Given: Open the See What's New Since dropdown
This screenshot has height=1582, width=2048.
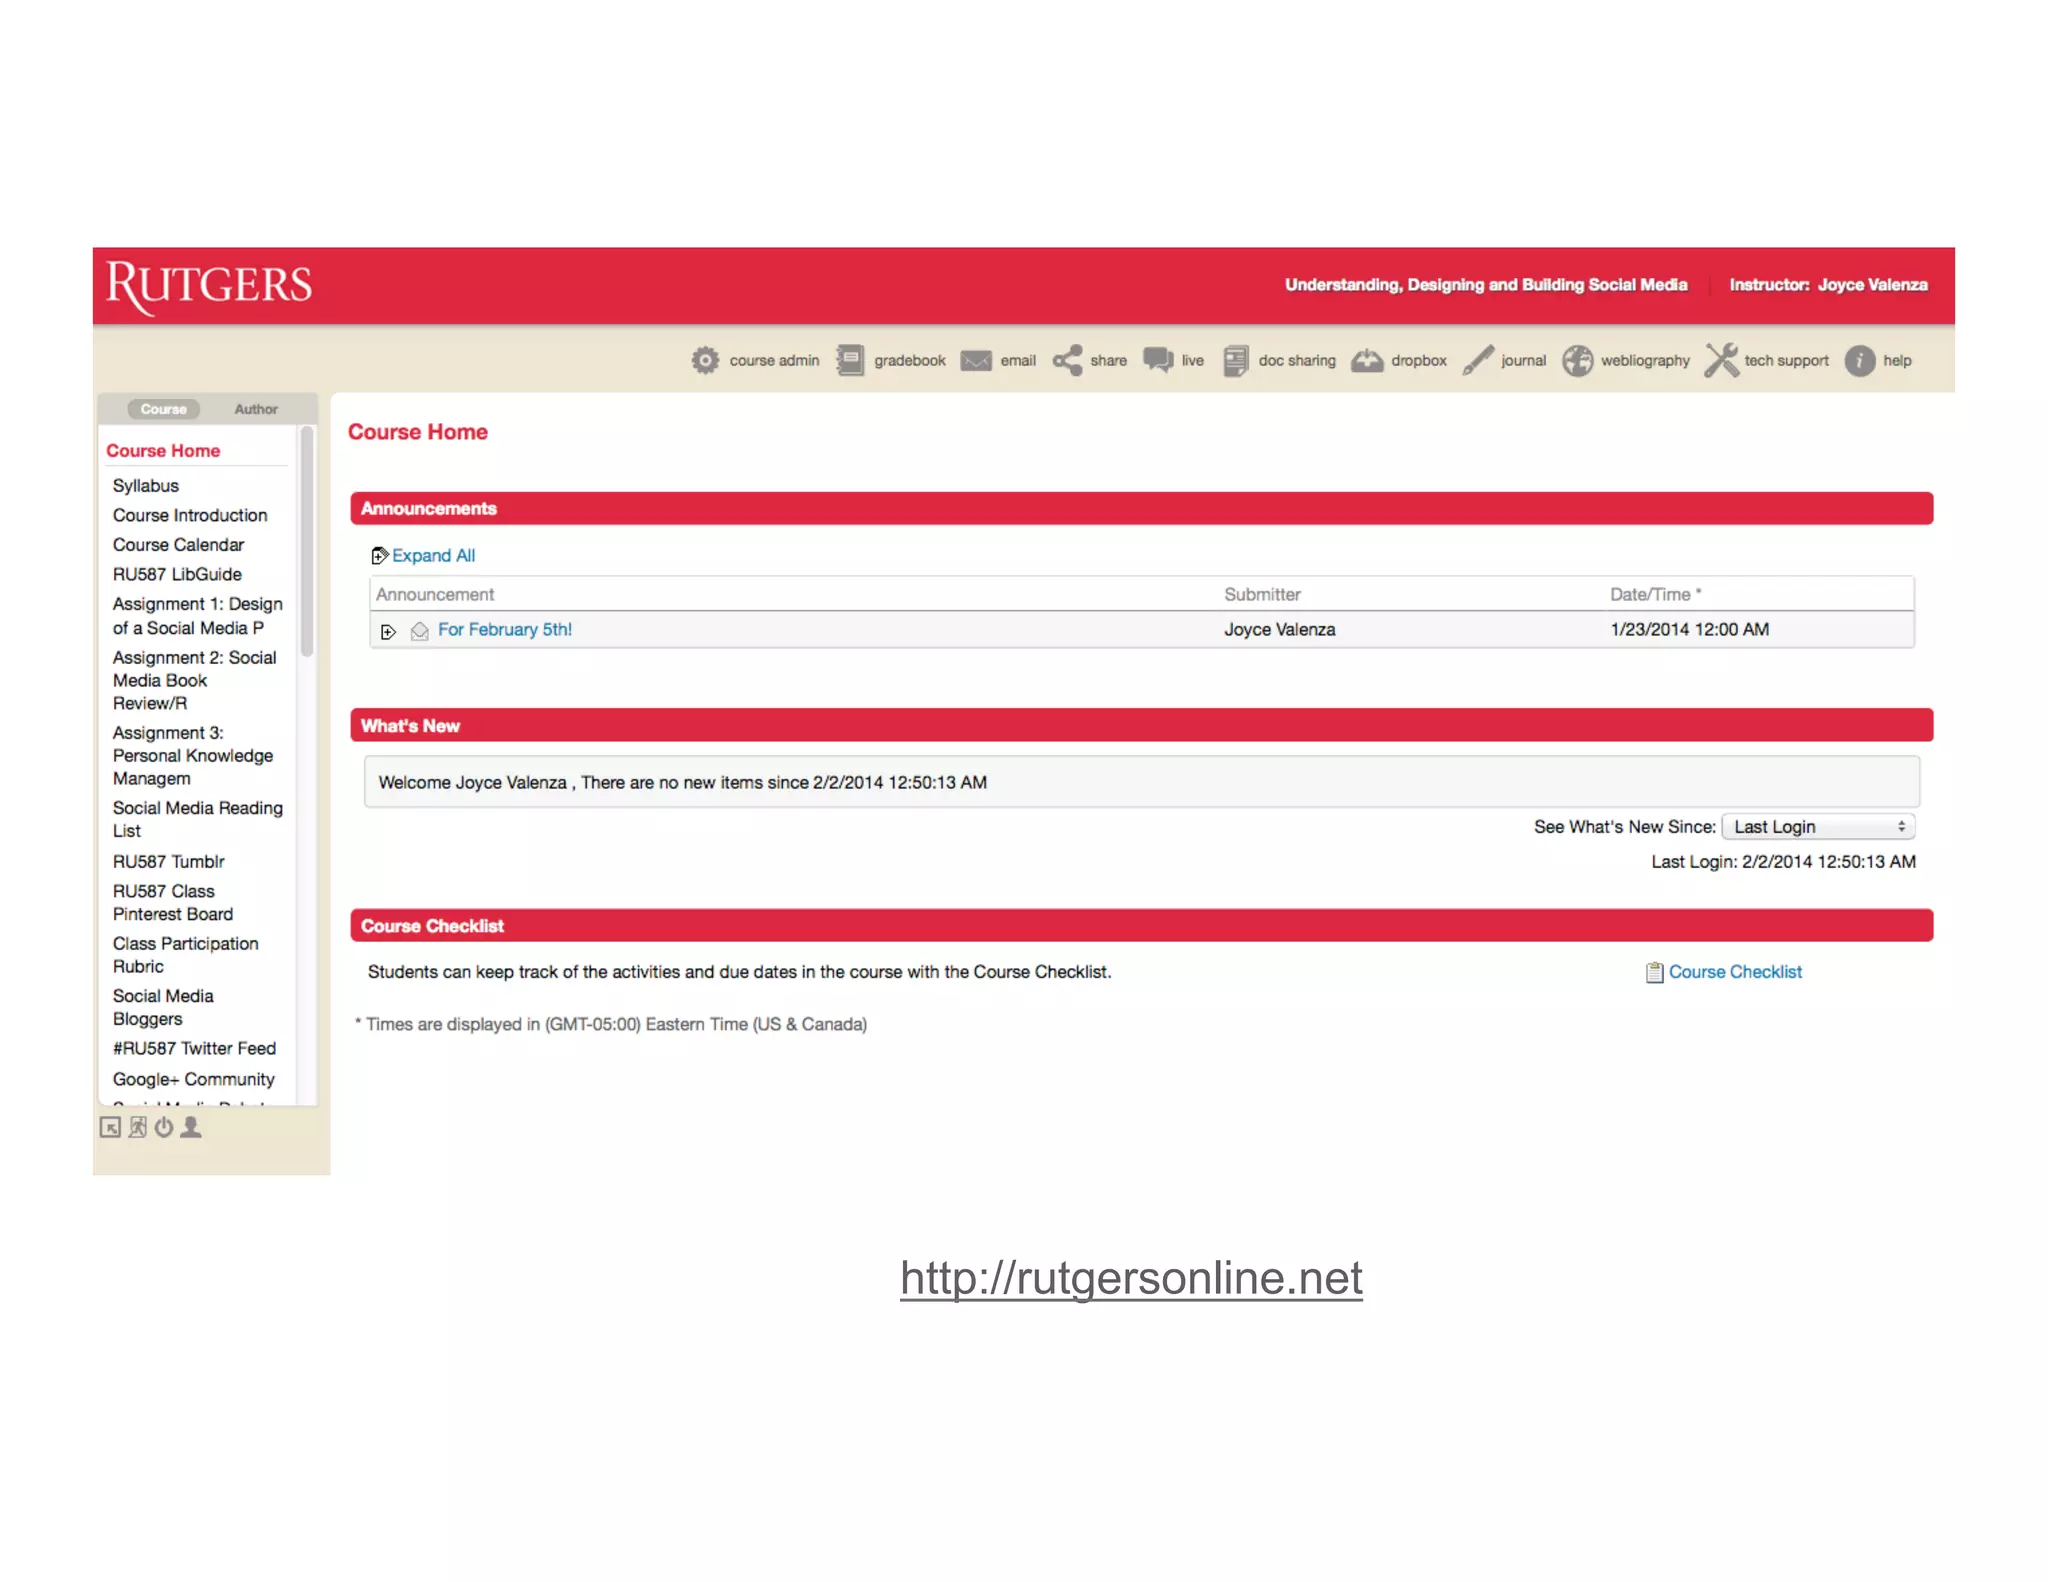Looking at the screenshot, I should tap(1817, 827).
